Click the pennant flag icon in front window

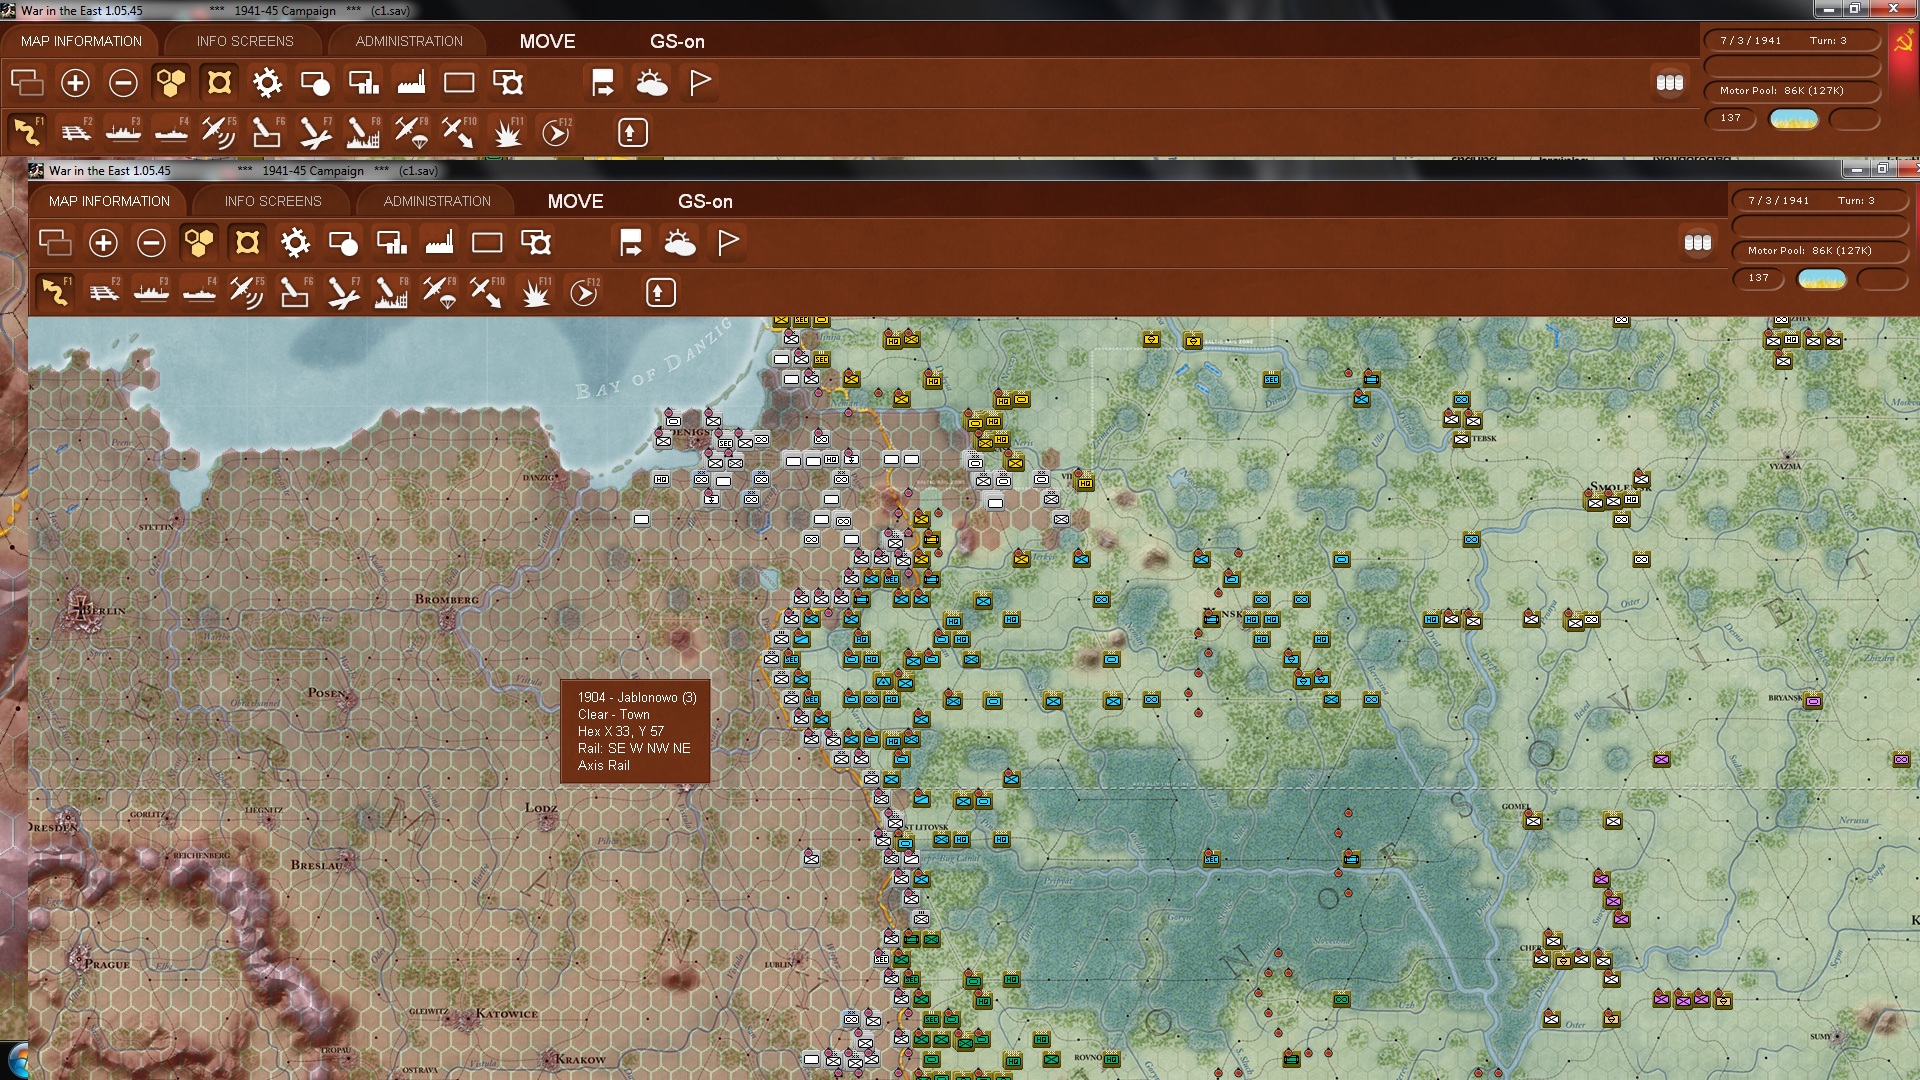728,243
